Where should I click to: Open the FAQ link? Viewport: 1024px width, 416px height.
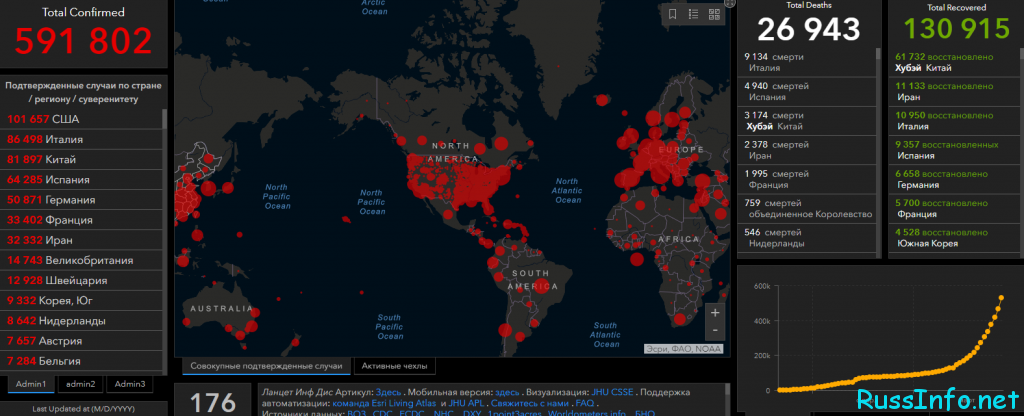click(584, 404)
